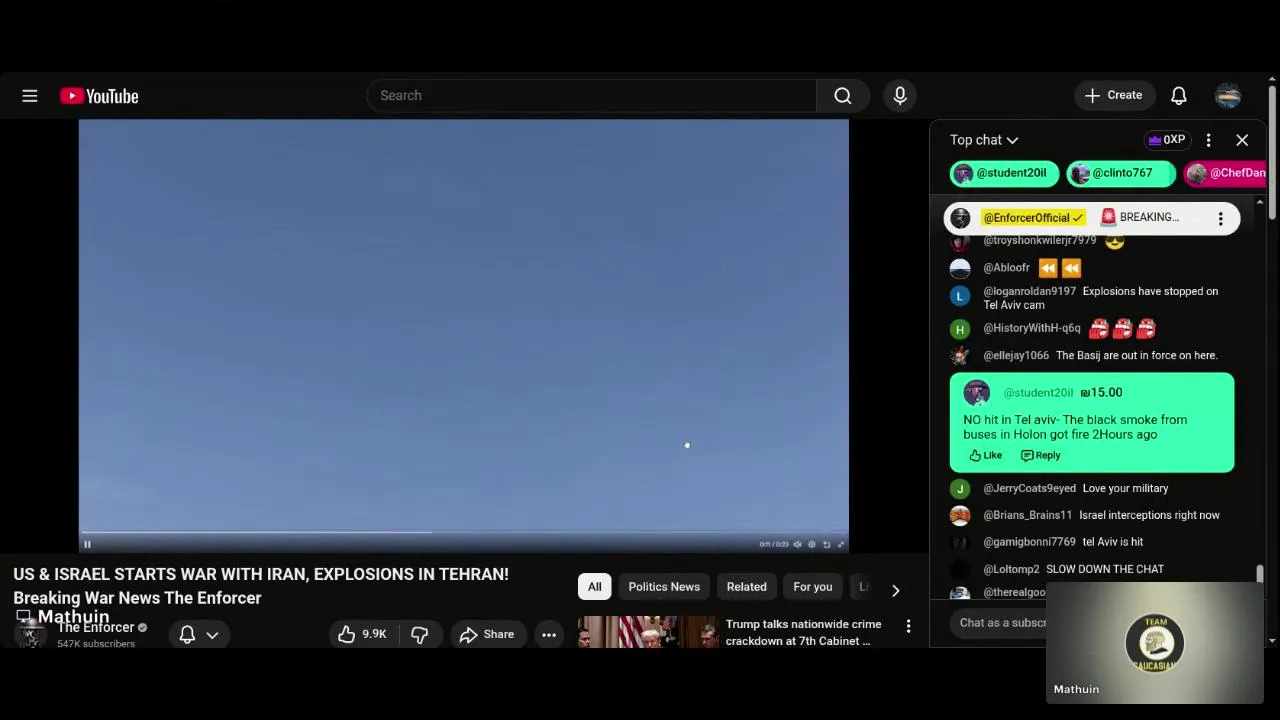Click @student20il avatar in the Super Chat card
1280x720 pixels.
977,393
